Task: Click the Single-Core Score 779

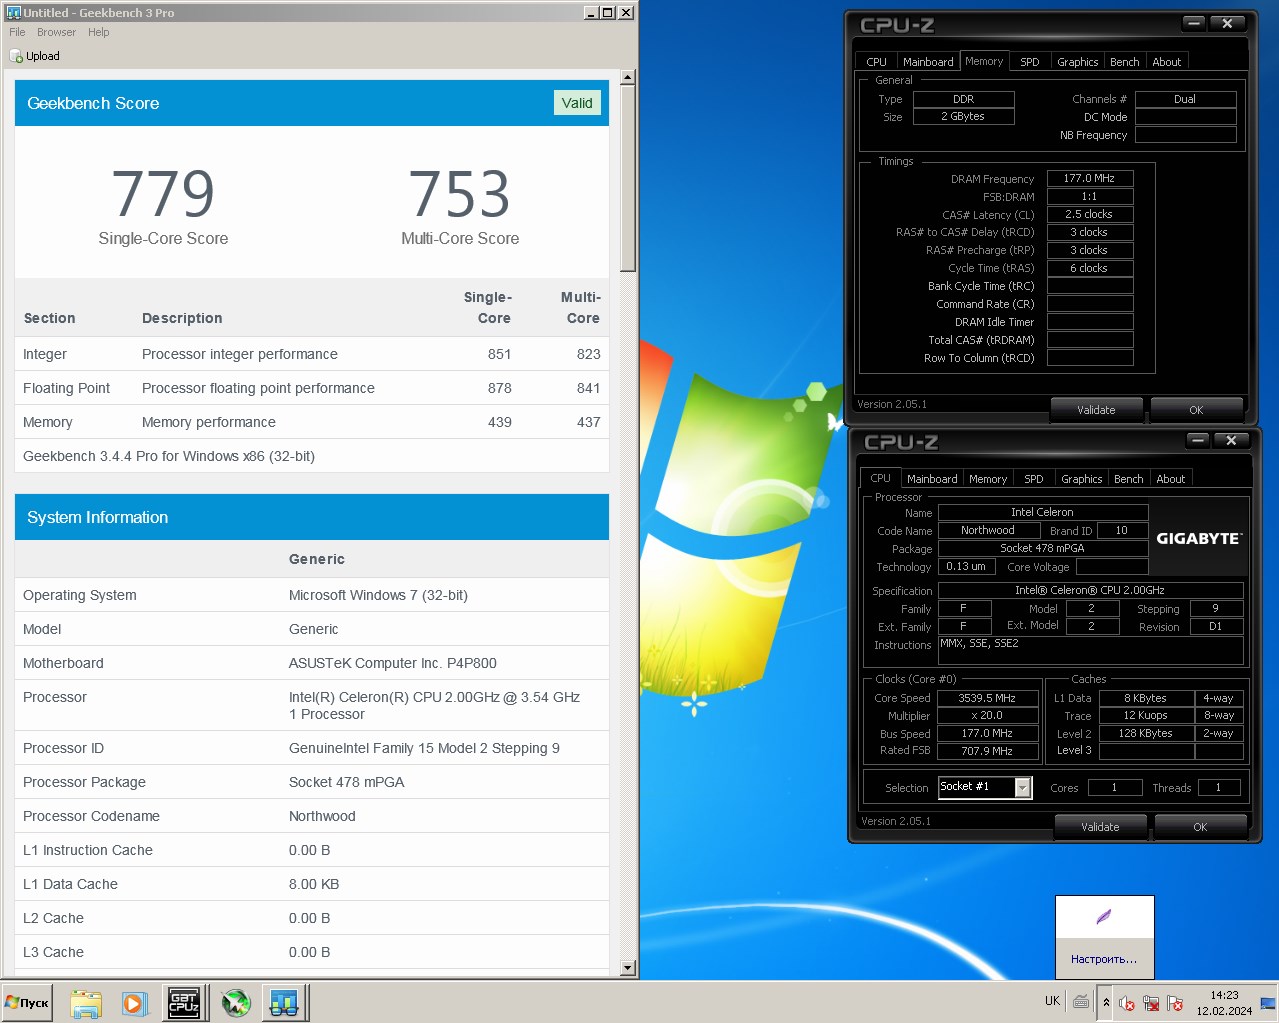Action: point(163,194)
